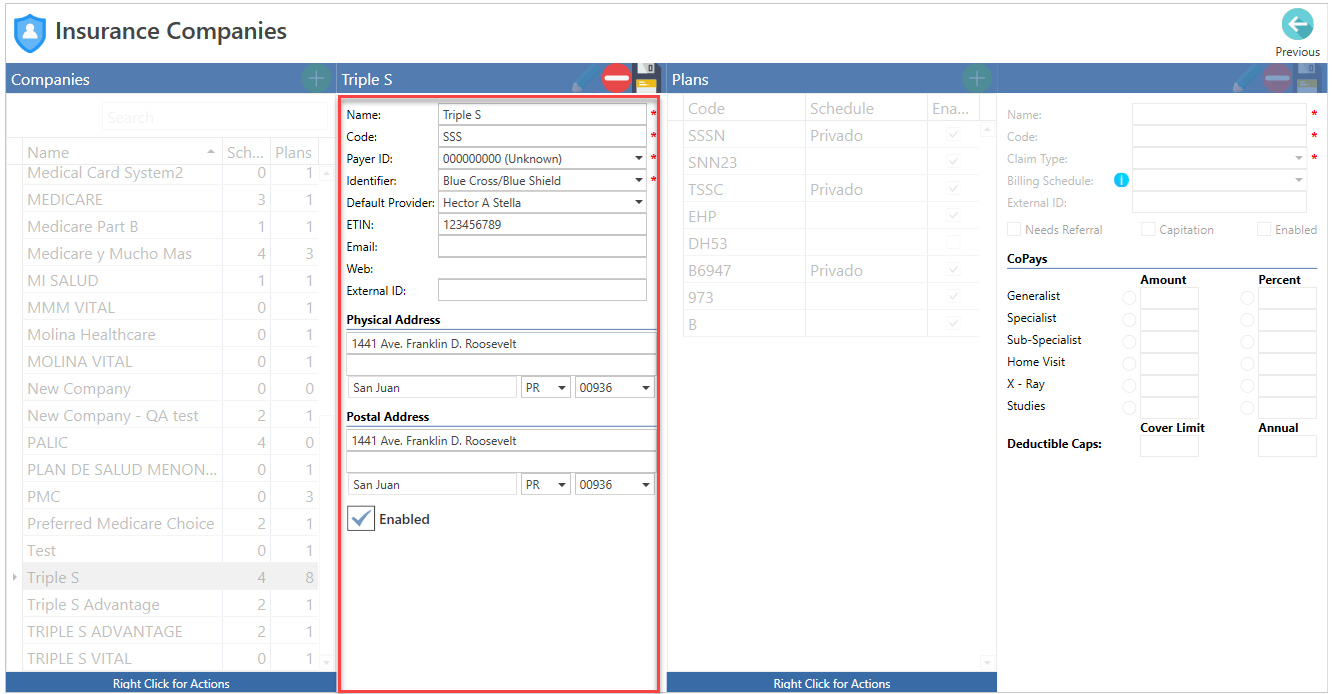Select the PALIC company row
The width and height of the screenshot is (1332, 694).
pyautogui.click(x=170, y=442)
